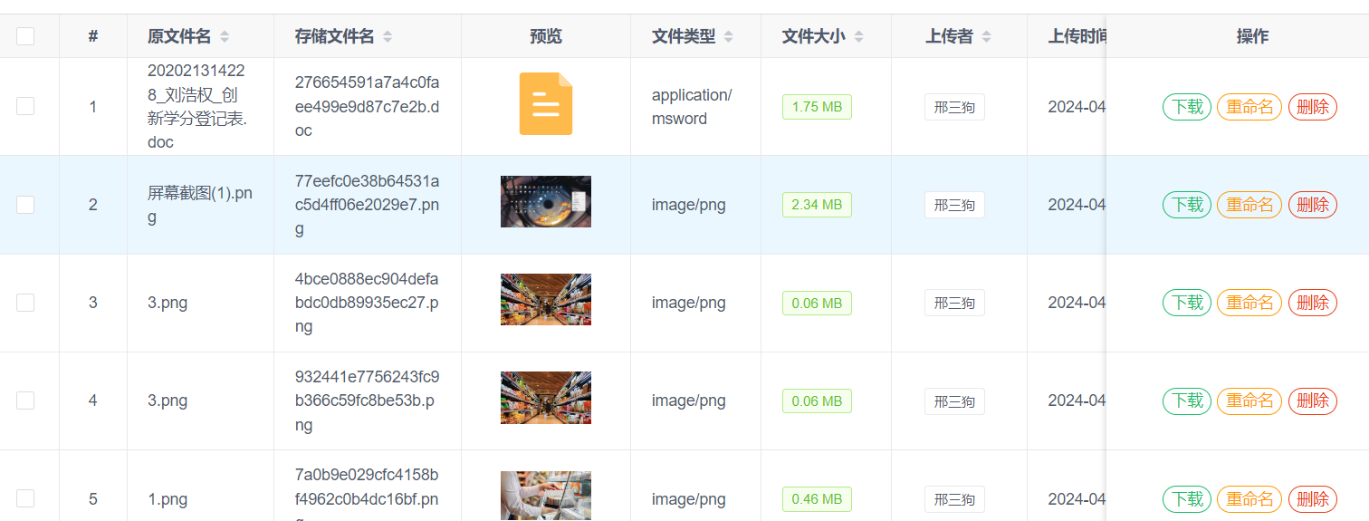The height and width of the screenshot is (521, 1369).
Task: Sort table by file size
Action: pos(858,37)
